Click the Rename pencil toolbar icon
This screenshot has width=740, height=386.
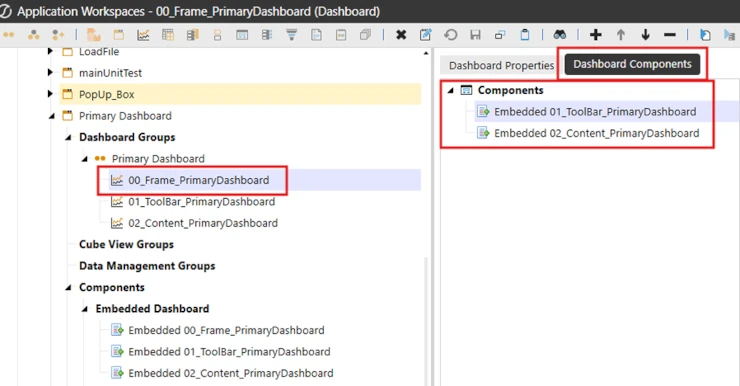[x=426, y=35]
